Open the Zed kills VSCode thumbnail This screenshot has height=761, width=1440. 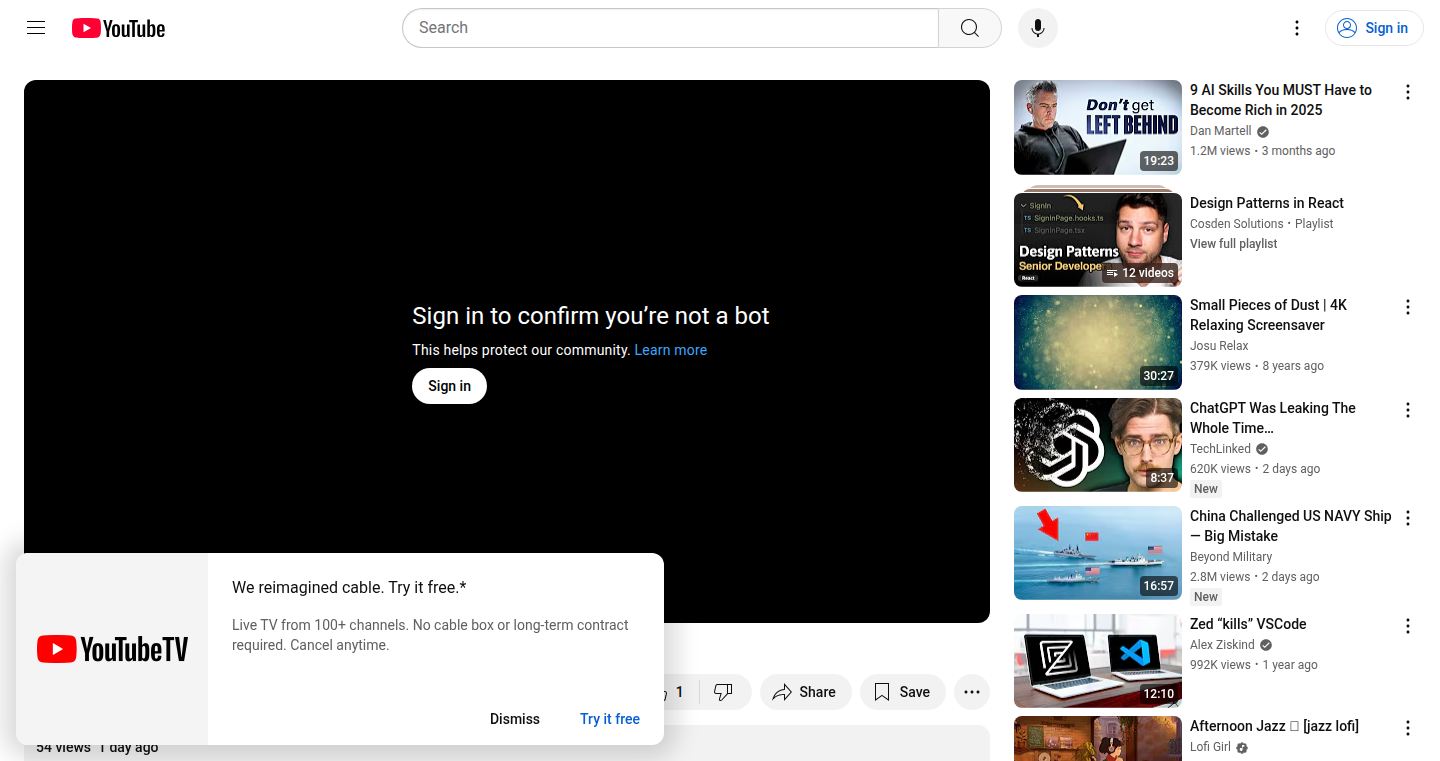(1098, 661)
